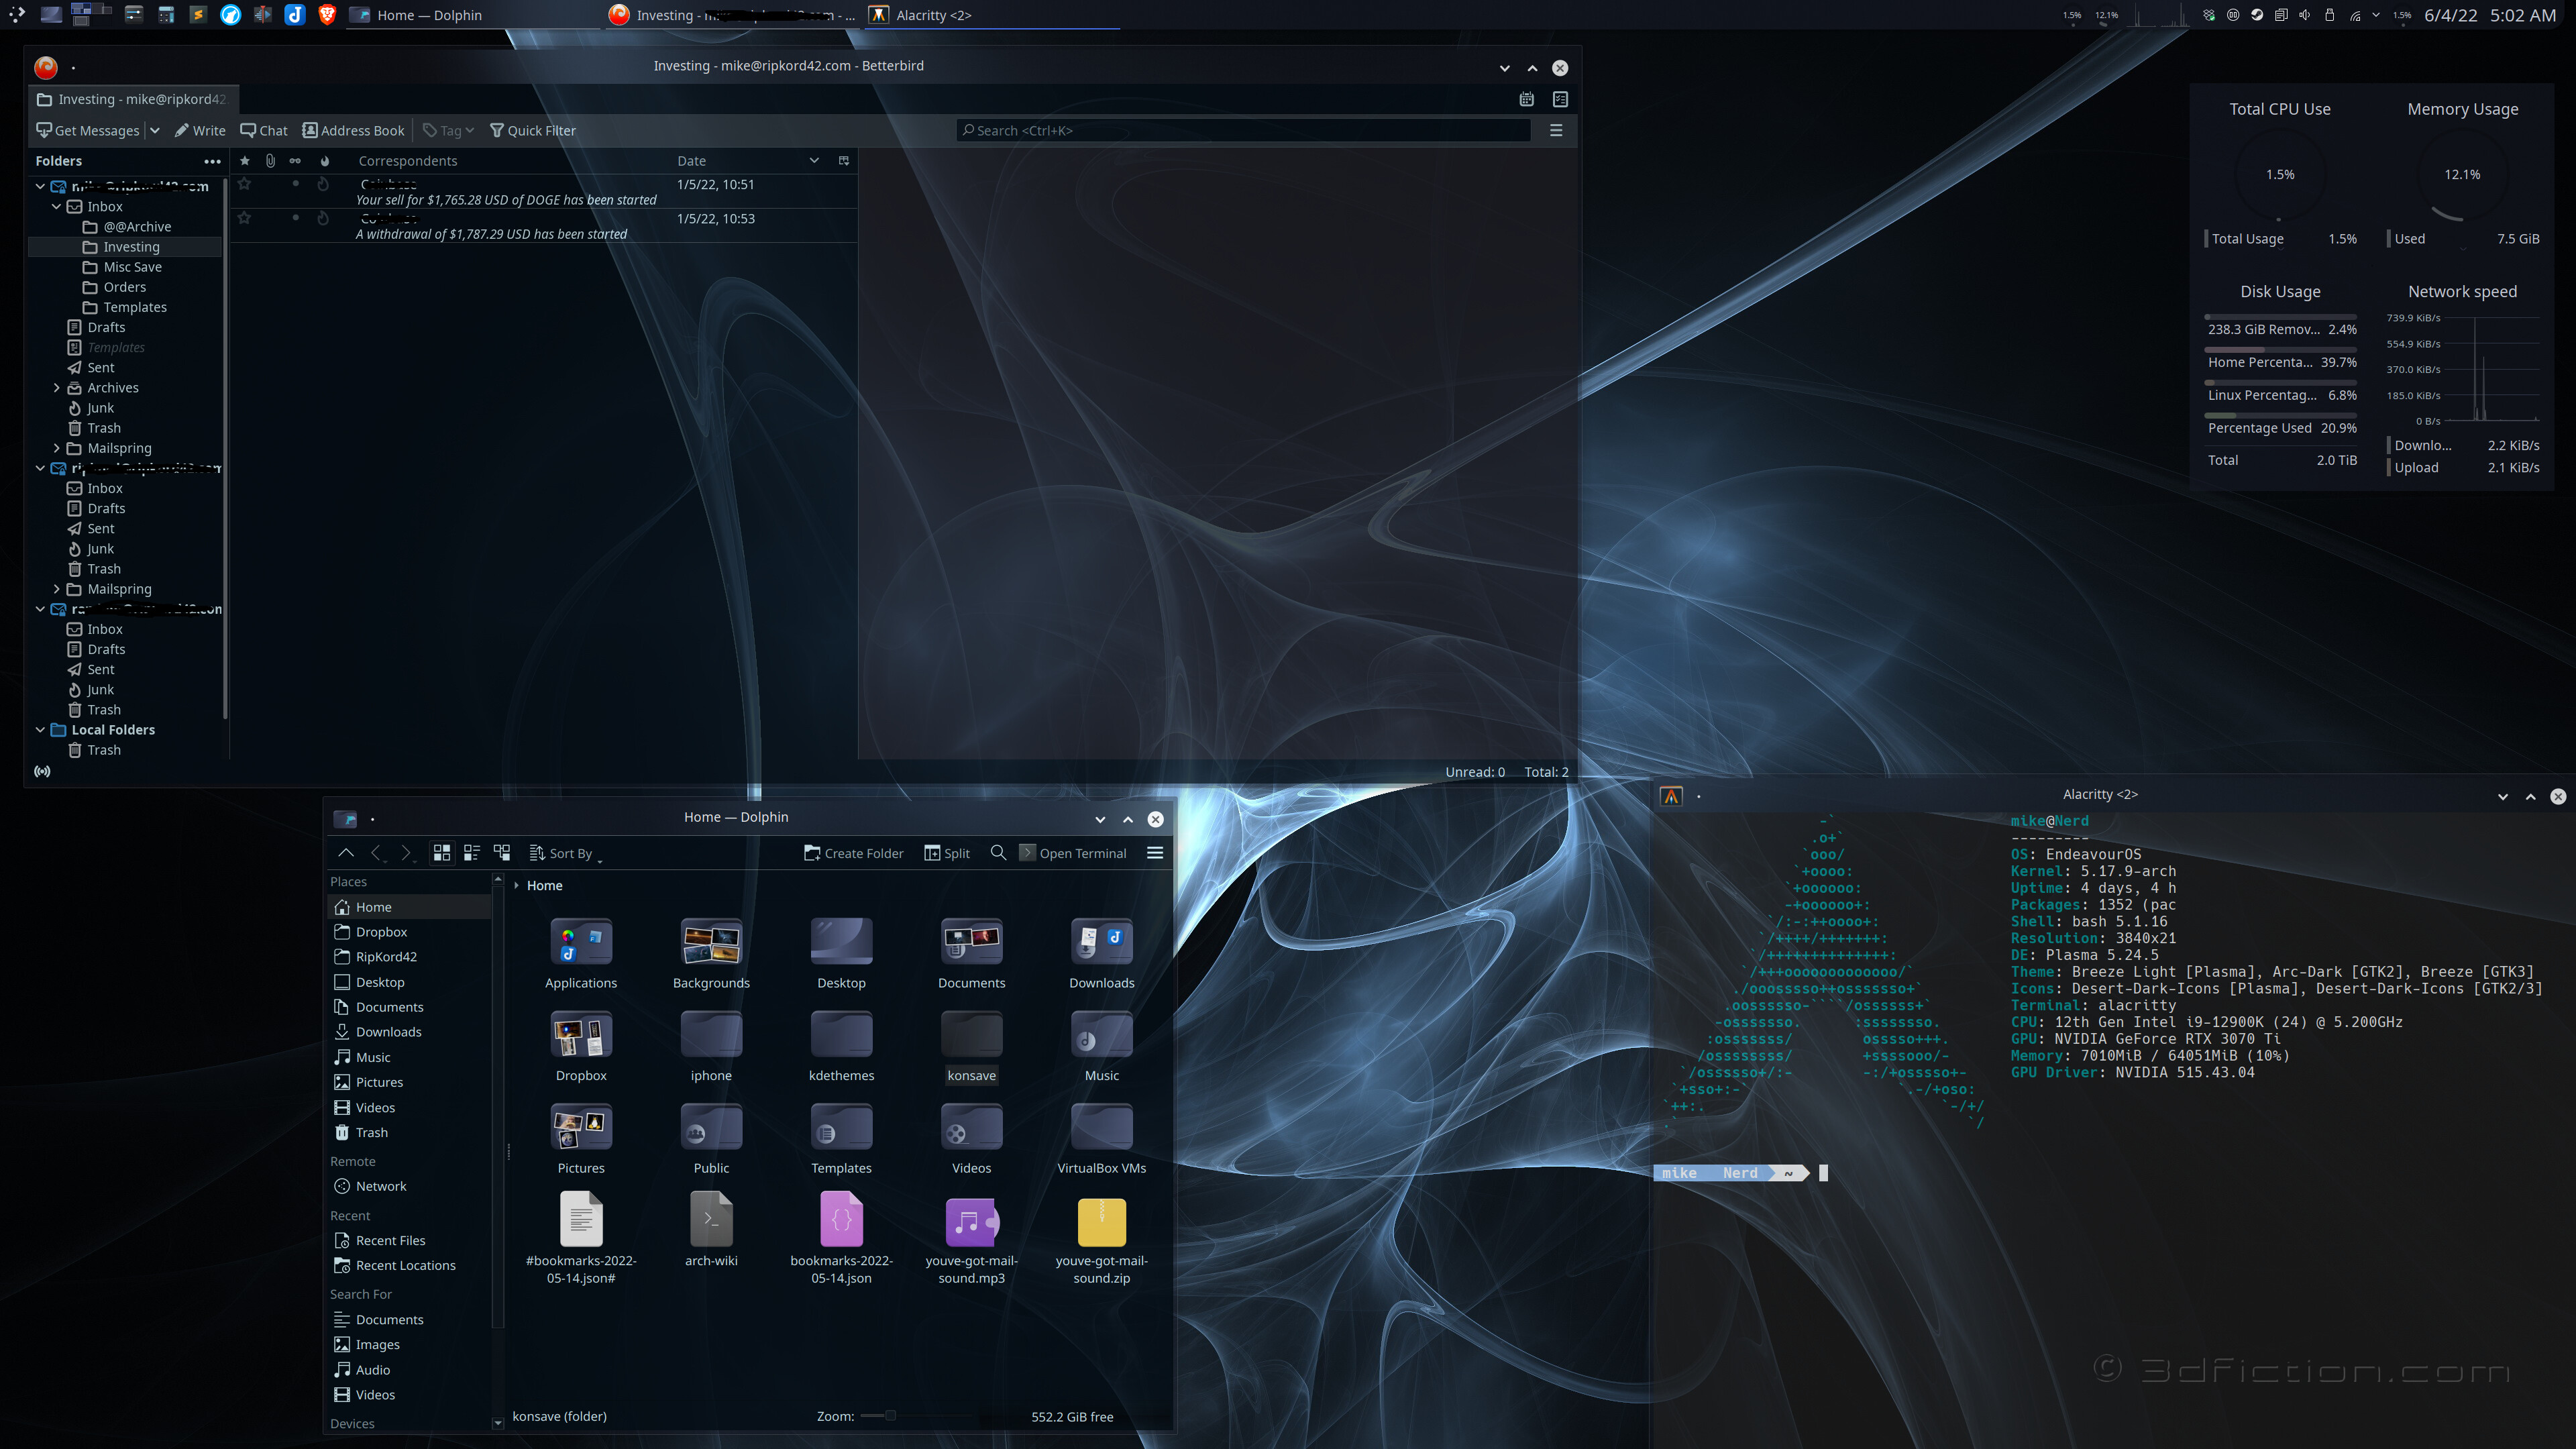
Task: Open the Tag dropdown
Action: [448, 130]
